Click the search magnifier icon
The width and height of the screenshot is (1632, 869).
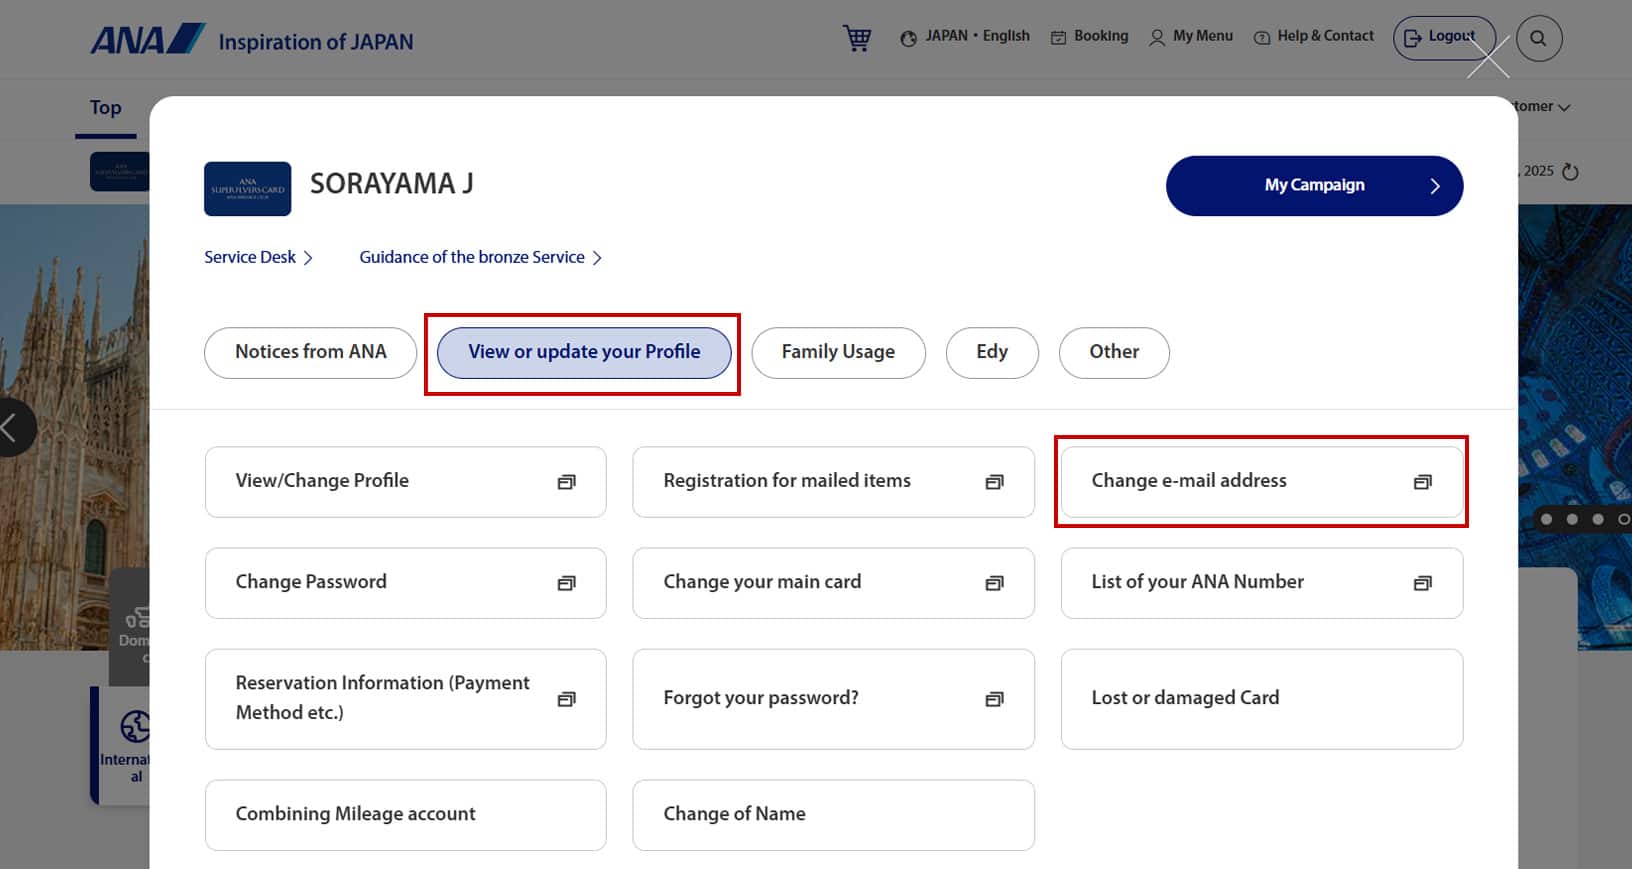pyautogui.click(x=1538, y=39)
